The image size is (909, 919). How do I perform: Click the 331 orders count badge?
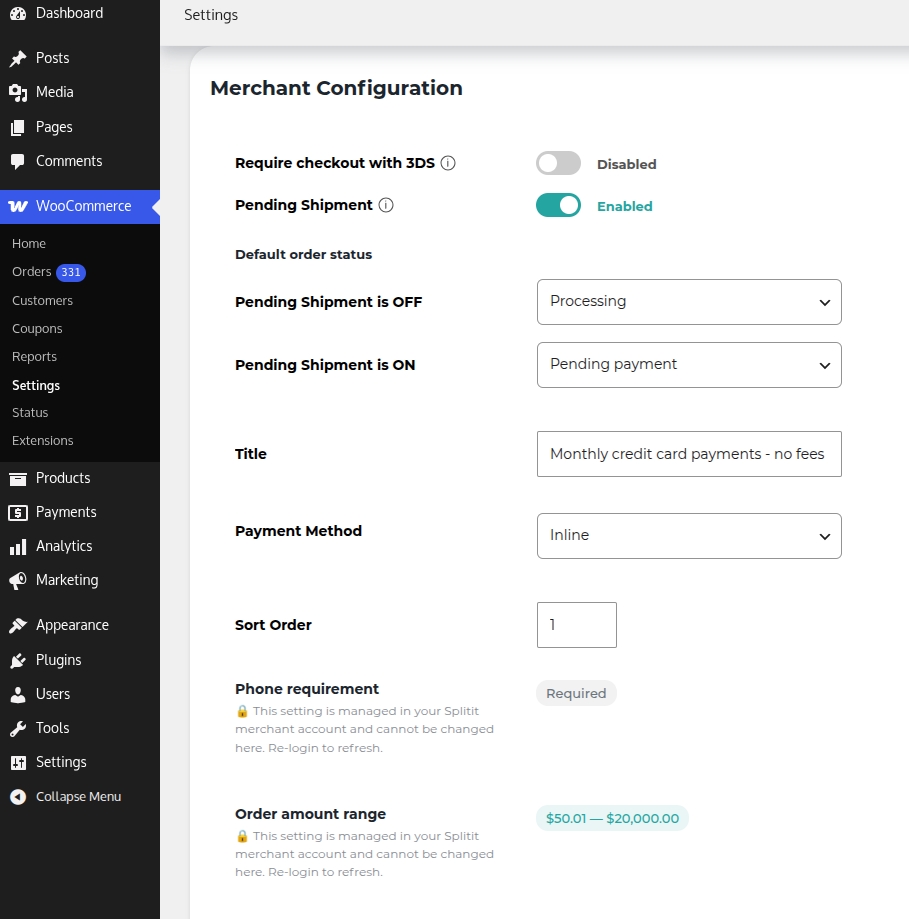[71, 273]
